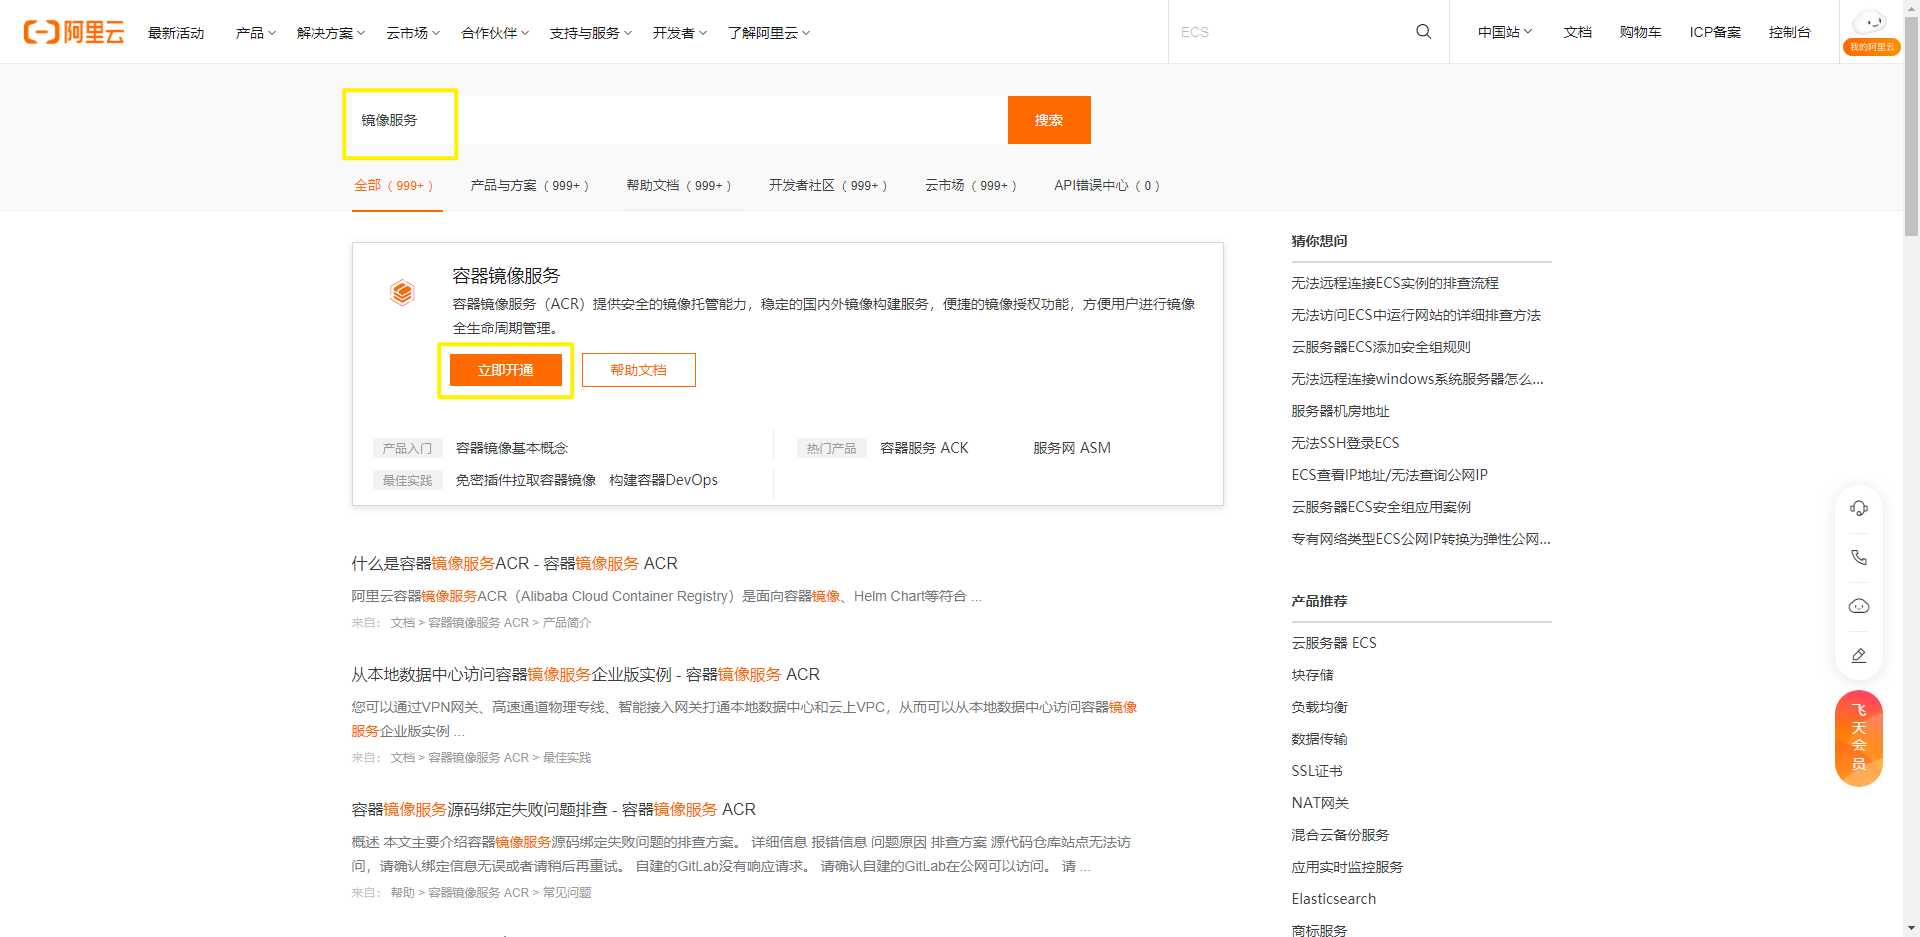Expand the 云市场 dropdown in header
The height and width of the screenshot is (937, 1920).
coord(413,33)
